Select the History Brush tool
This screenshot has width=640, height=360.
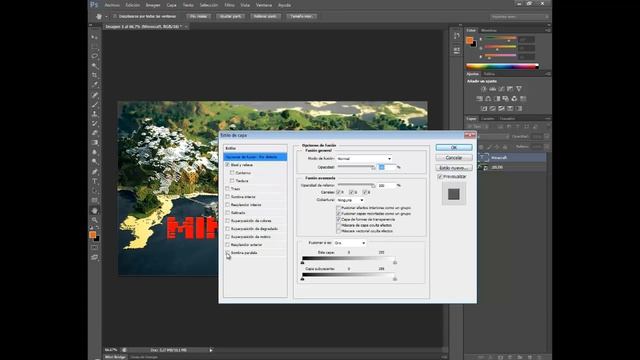tap(95, 123)
